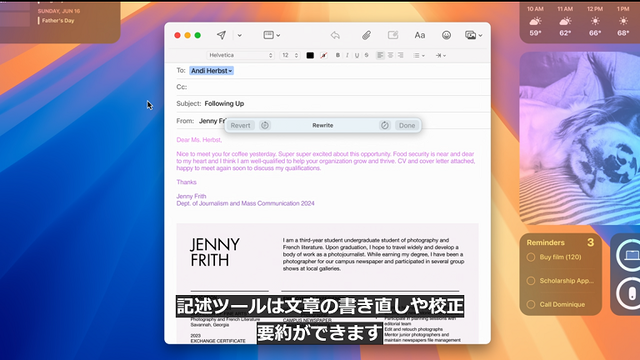Toggle bold text formatting
This screenshot has height=360, width=640.
click(x=338, y=55)
